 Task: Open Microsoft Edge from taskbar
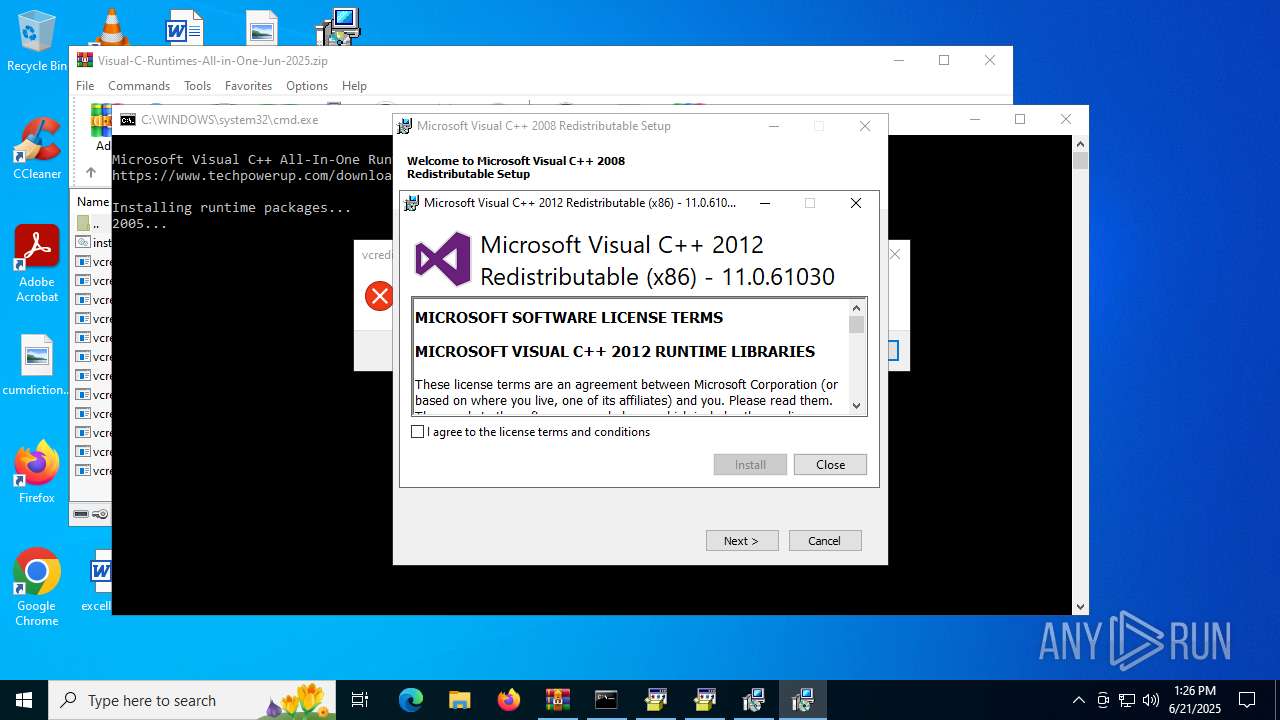tap(411, 700)
